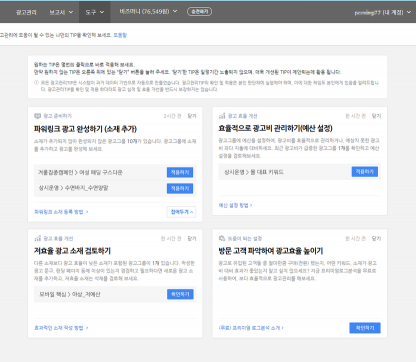Apply tip for 대표 키워드 row

(x=365, y=172)
